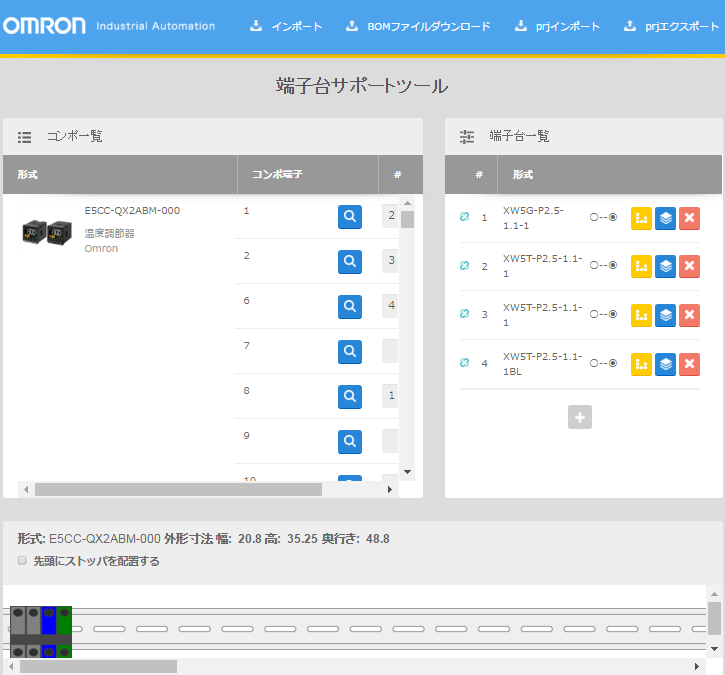Click the link icon for terminal row 2
Viewport: 725px width, 675px height.
click(465, 265)
